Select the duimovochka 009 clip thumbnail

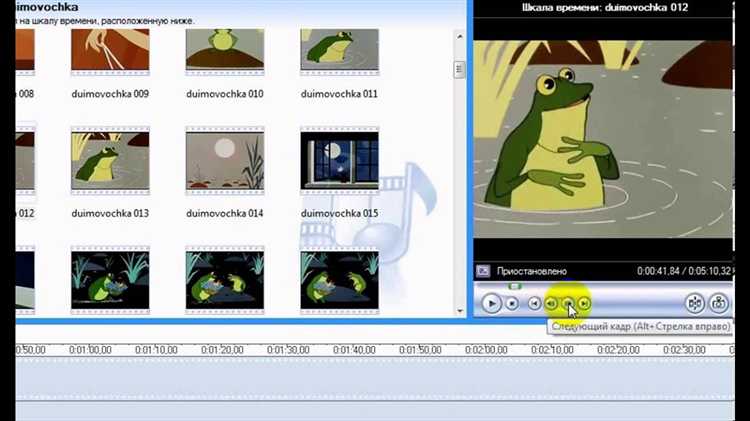point(110,52)
